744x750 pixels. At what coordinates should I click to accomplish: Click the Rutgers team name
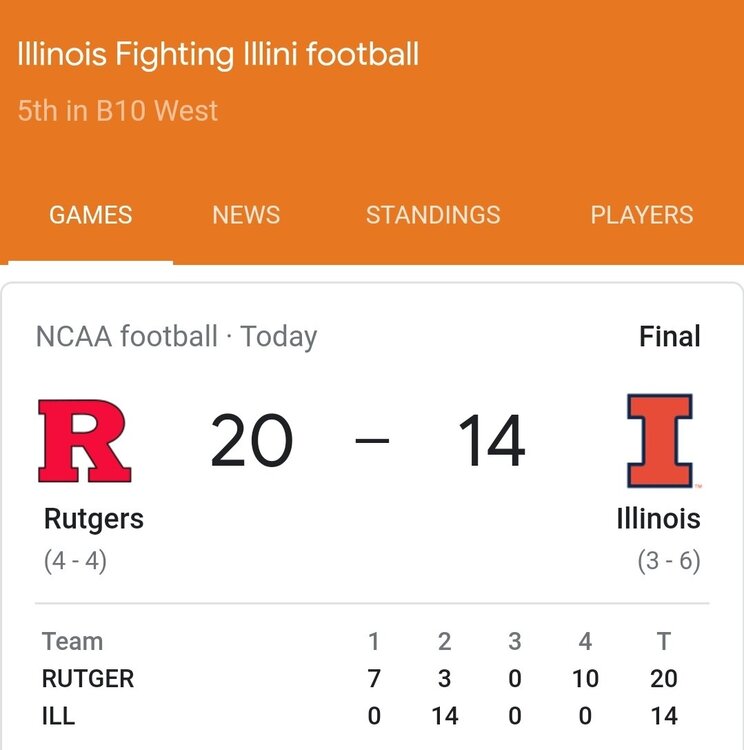click(94, 519)
